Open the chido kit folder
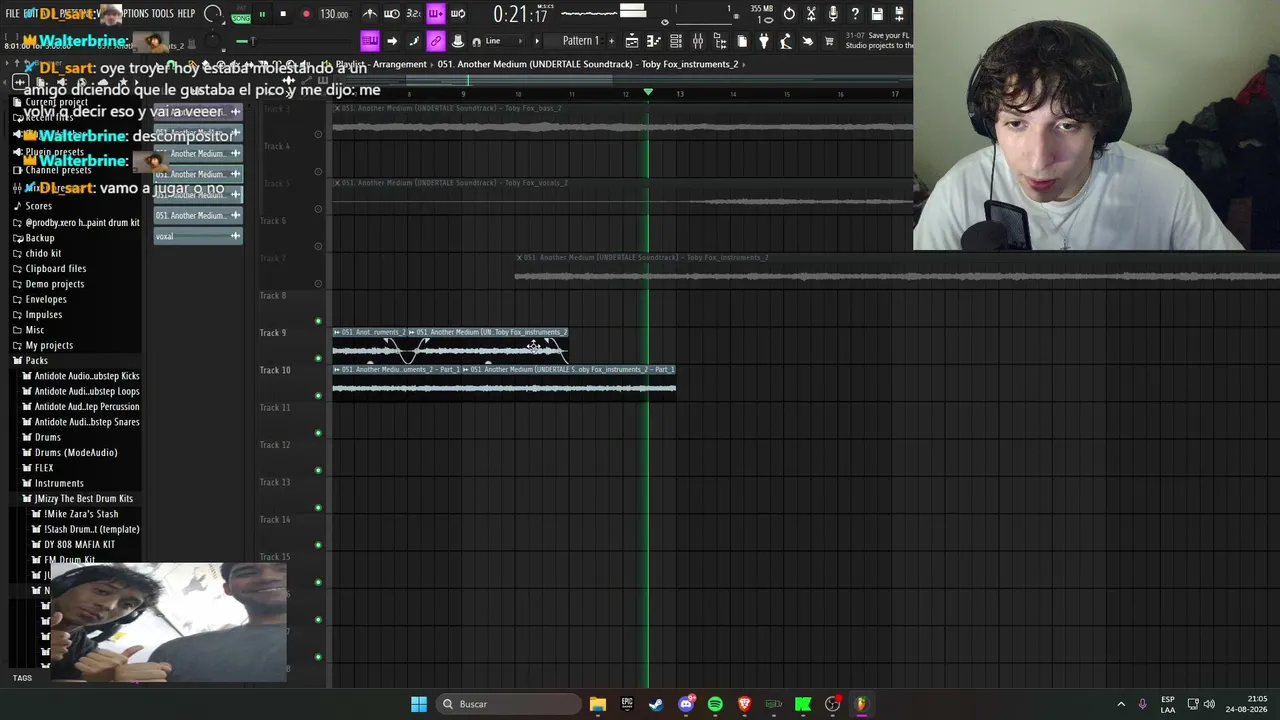The height and width of the screenshot is (720, 1280). click(x=43, y=253)
